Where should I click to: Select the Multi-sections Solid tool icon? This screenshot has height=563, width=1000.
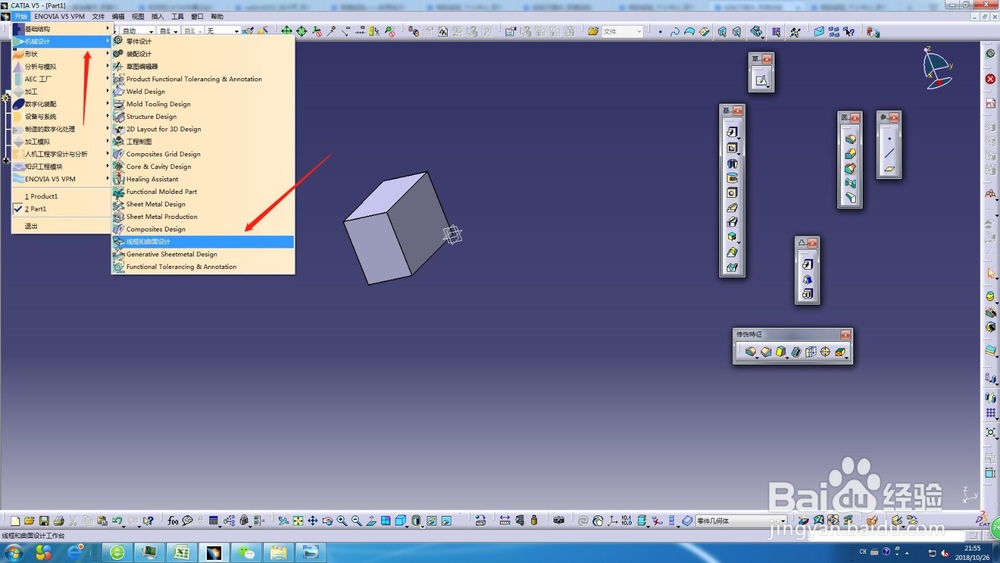pos(732,252)
